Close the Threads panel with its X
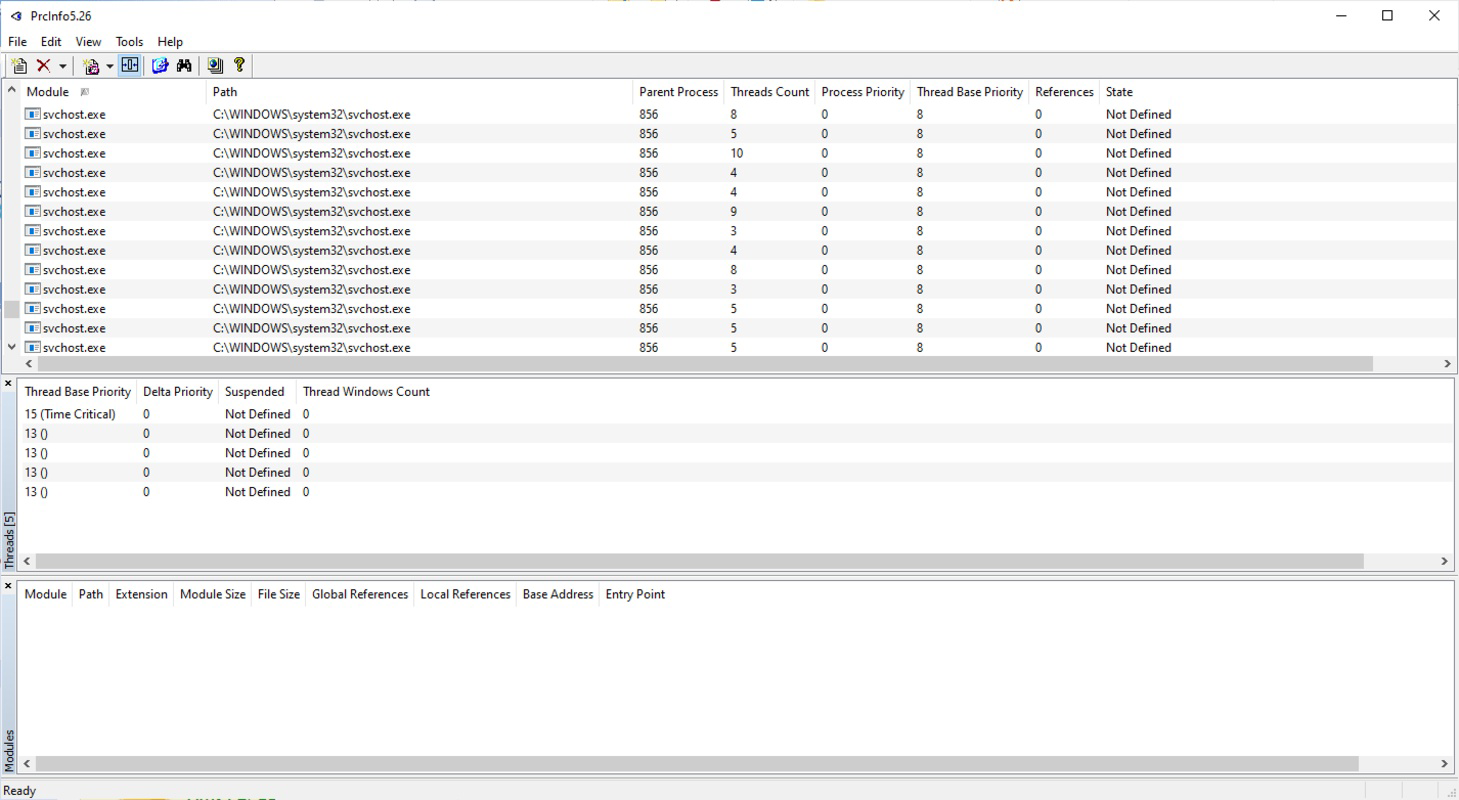This screenshot has width=1459, height=800. coord(8,384)
